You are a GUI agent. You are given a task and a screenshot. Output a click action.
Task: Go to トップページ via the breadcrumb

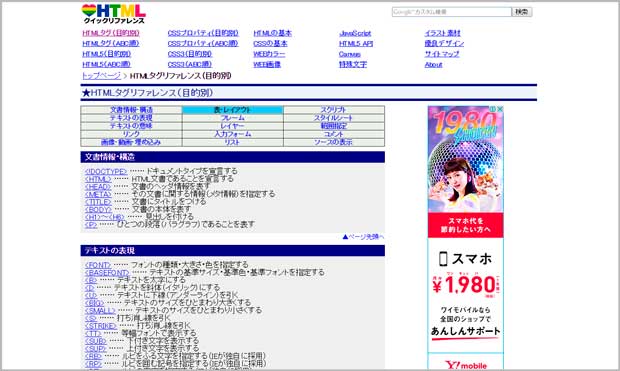point(101,76)
